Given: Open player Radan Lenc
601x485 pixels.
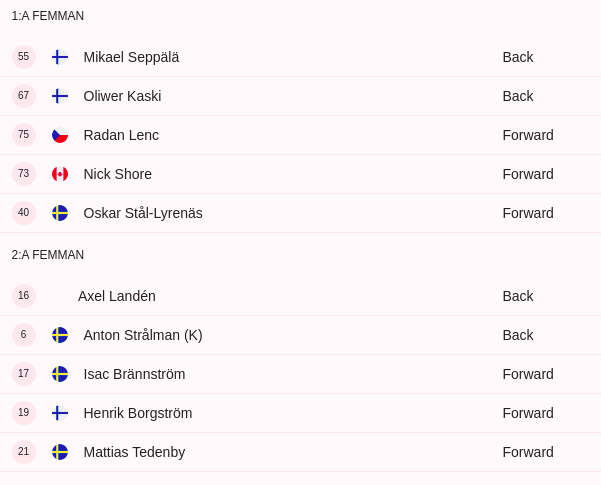Looking at the screenshot, I should click(x=121, y=135).
